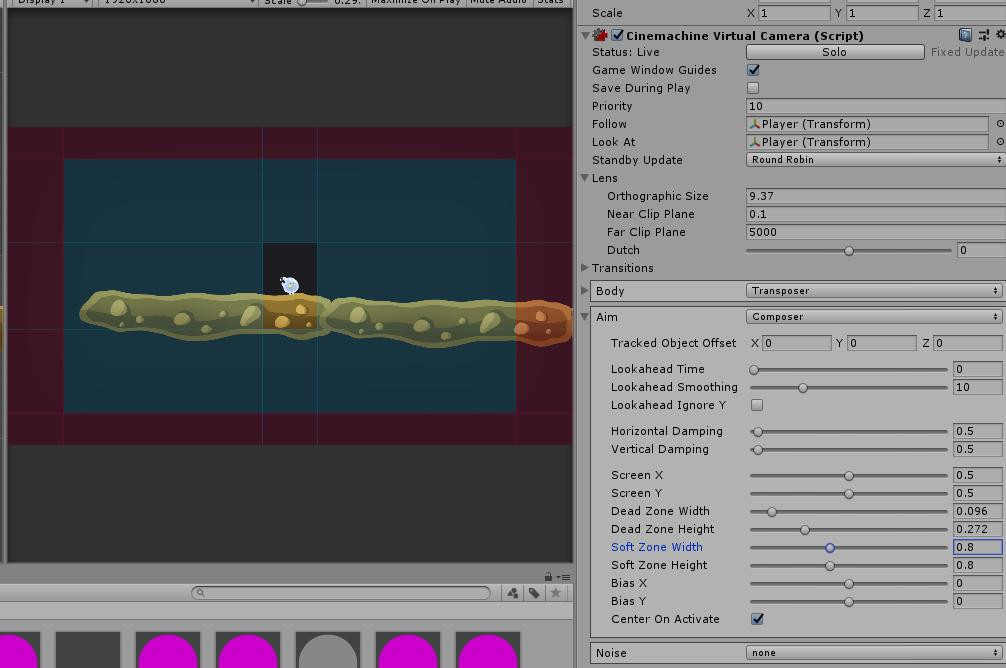The image size is (1006, 668).
Task: Click the Far Clip Plane field showing 5000
Action: 875,232
